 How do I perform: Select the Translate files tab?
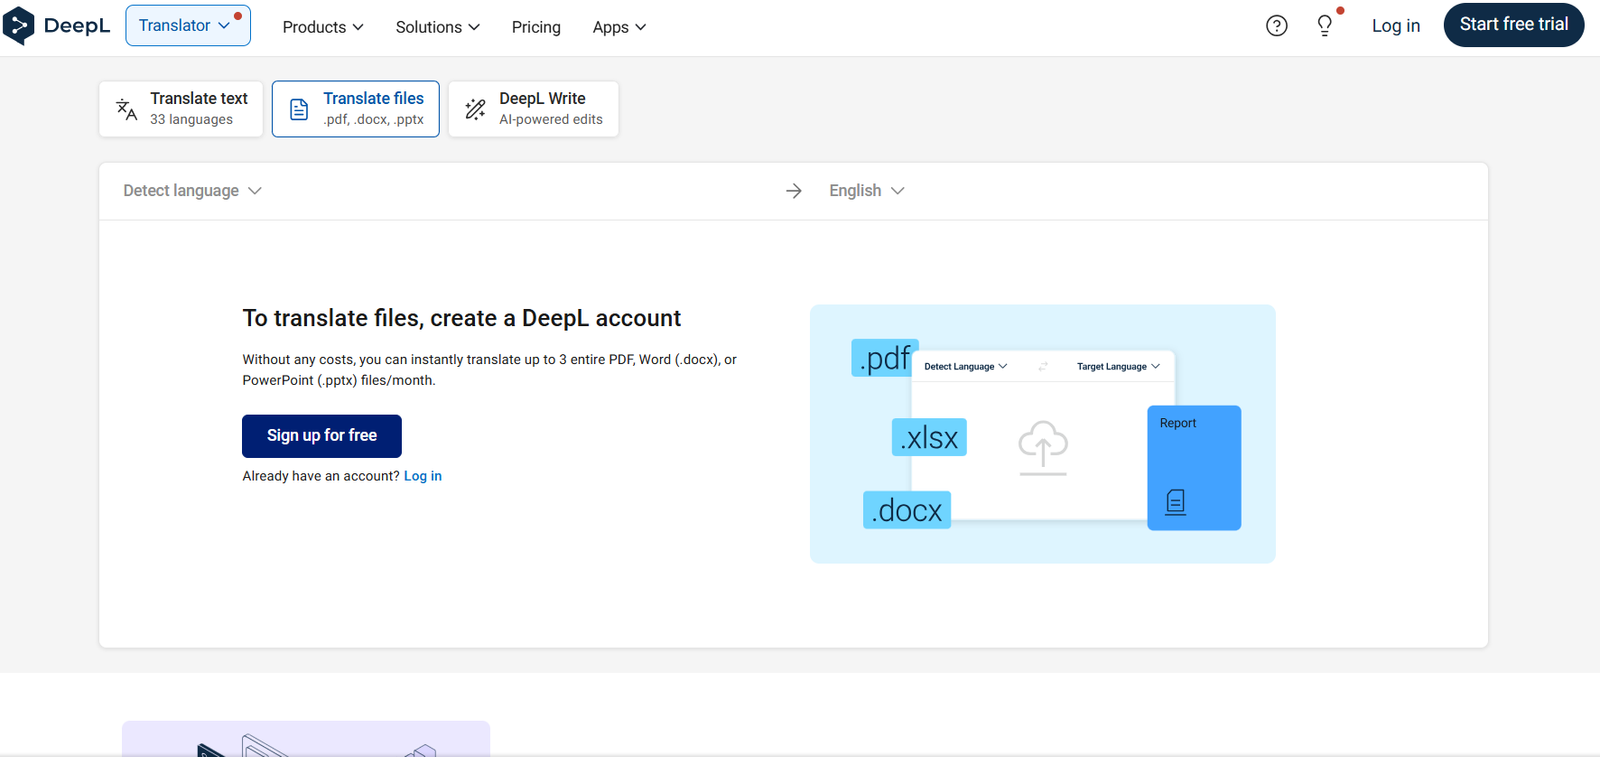[356, 109]
